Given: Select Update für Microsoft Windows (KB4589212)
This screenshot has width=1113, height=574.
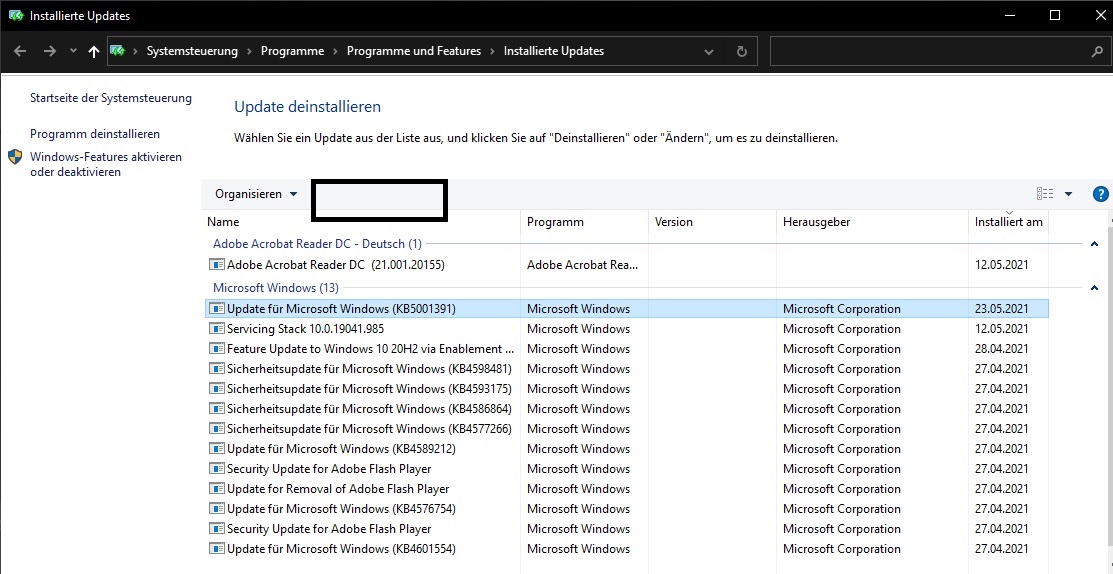Looking at the screenshot, I should point(627,448).
